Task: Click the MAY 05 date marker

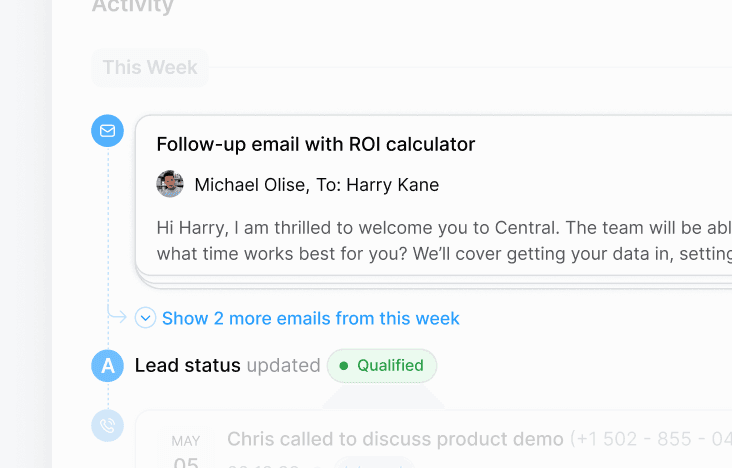Action: pyautogui.click(x=185, y=452)
